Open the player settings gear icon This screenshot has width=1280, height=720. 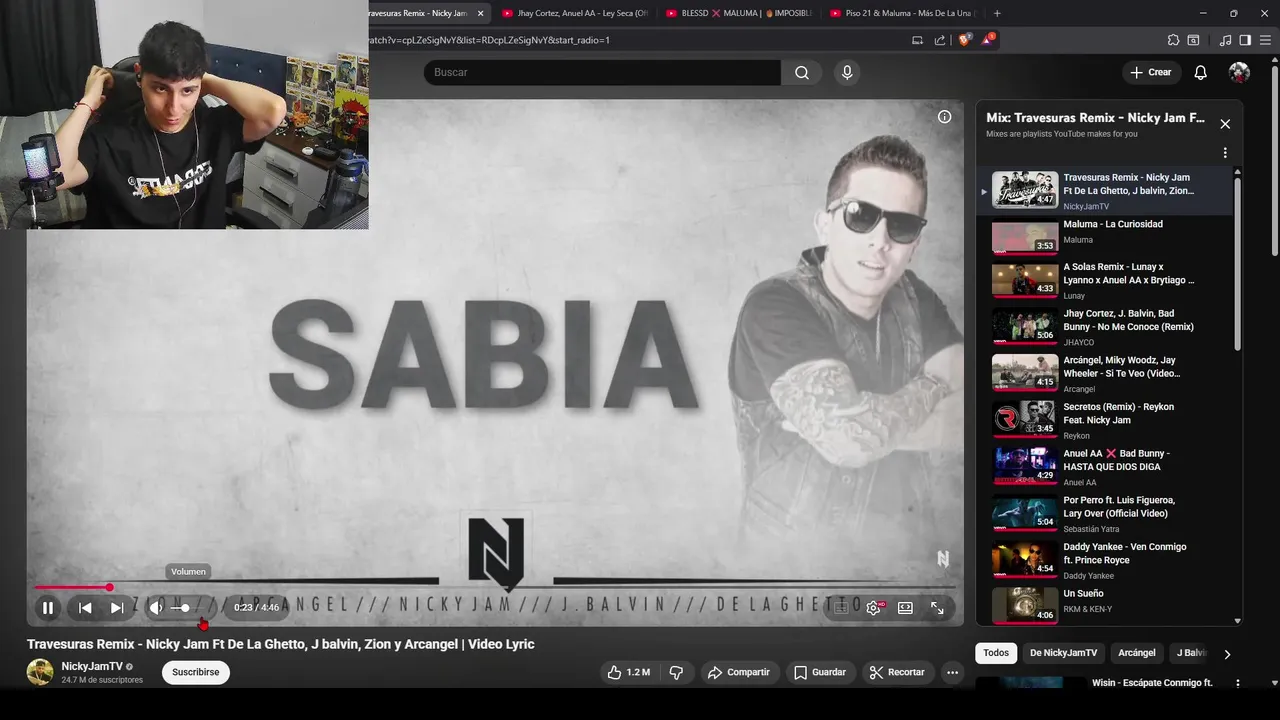click(873, 607)
